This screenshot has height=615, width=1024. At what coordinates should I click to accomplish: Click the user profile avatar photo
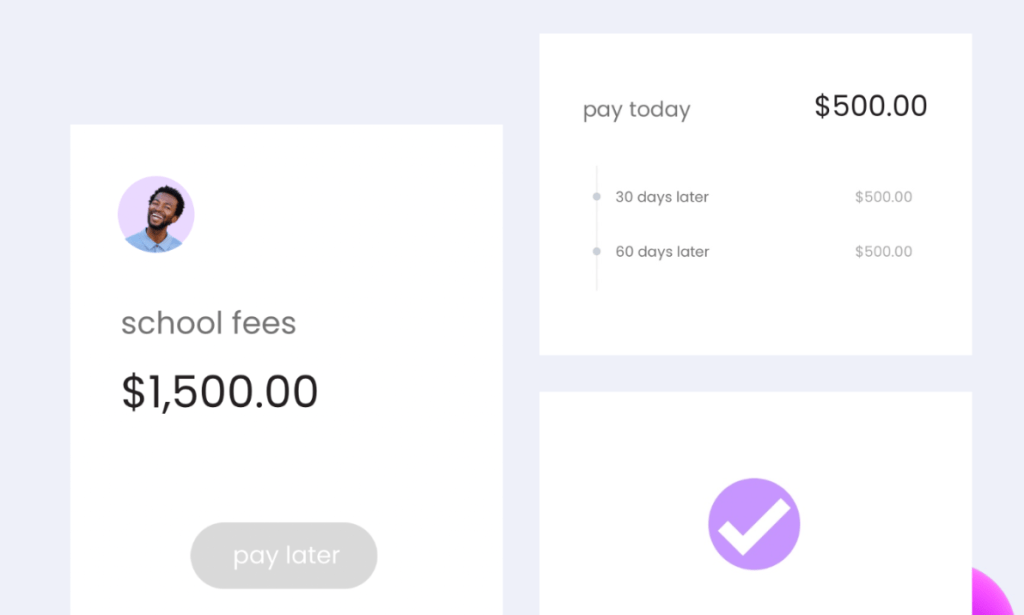point(156,214)
